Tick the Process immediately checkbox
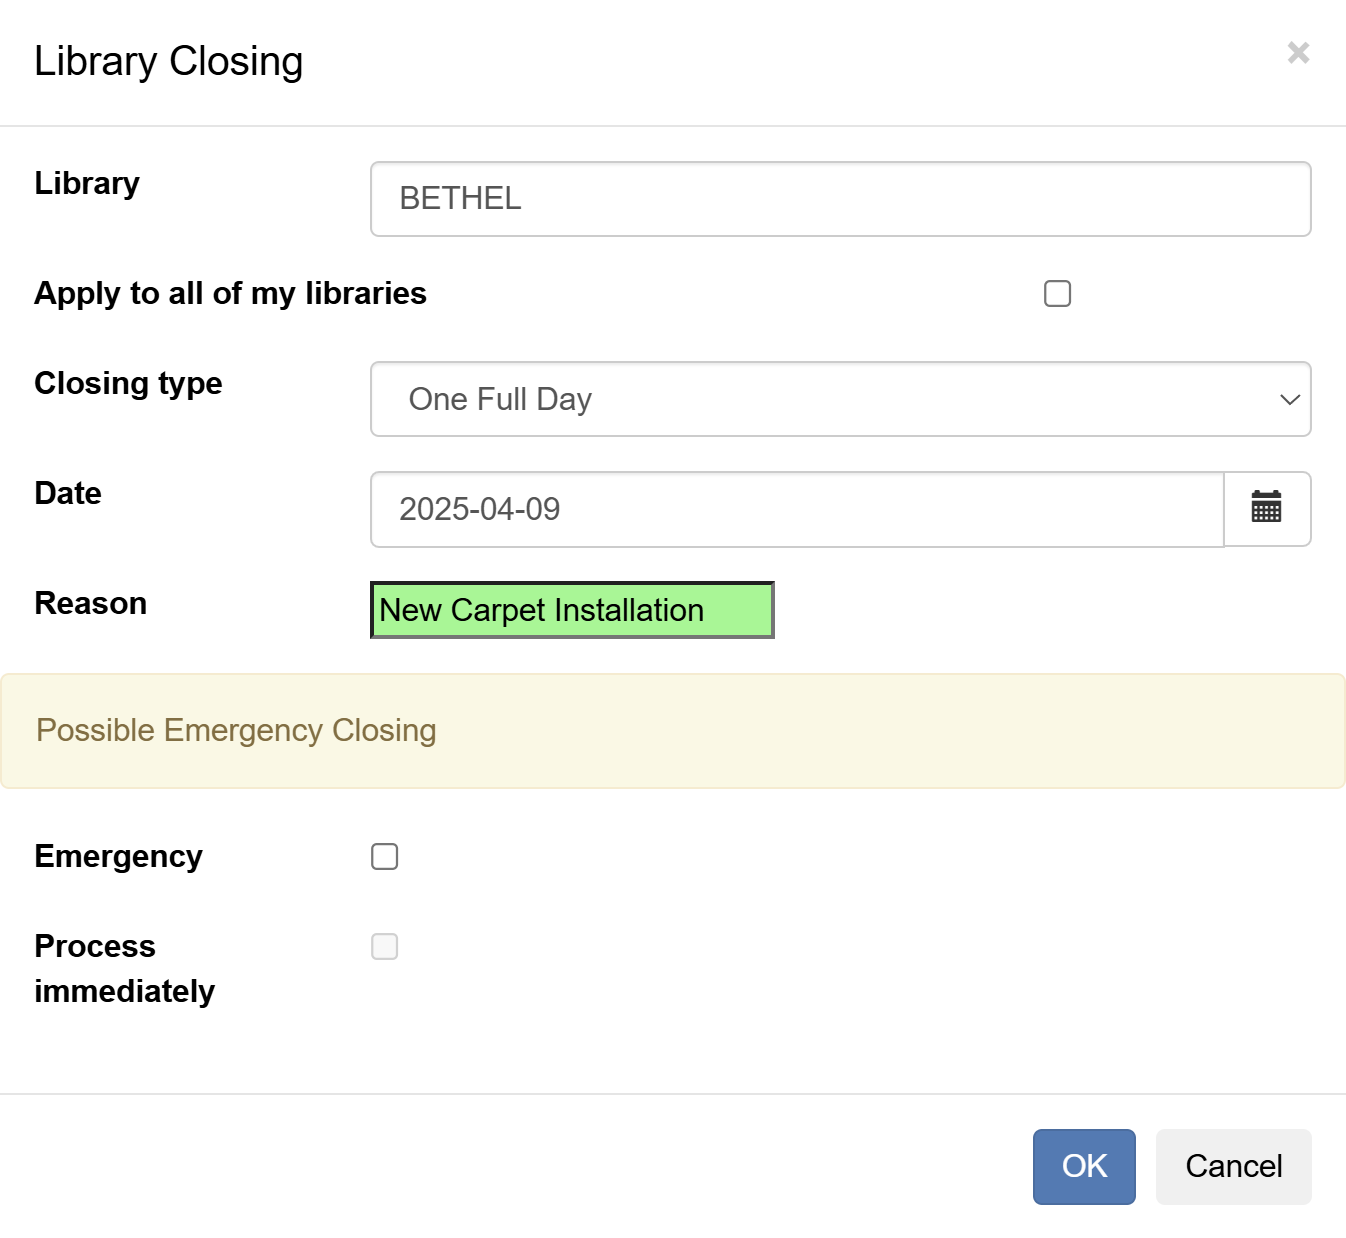Viewport: 1346px width, 1238px height. [x=384, y=946]
